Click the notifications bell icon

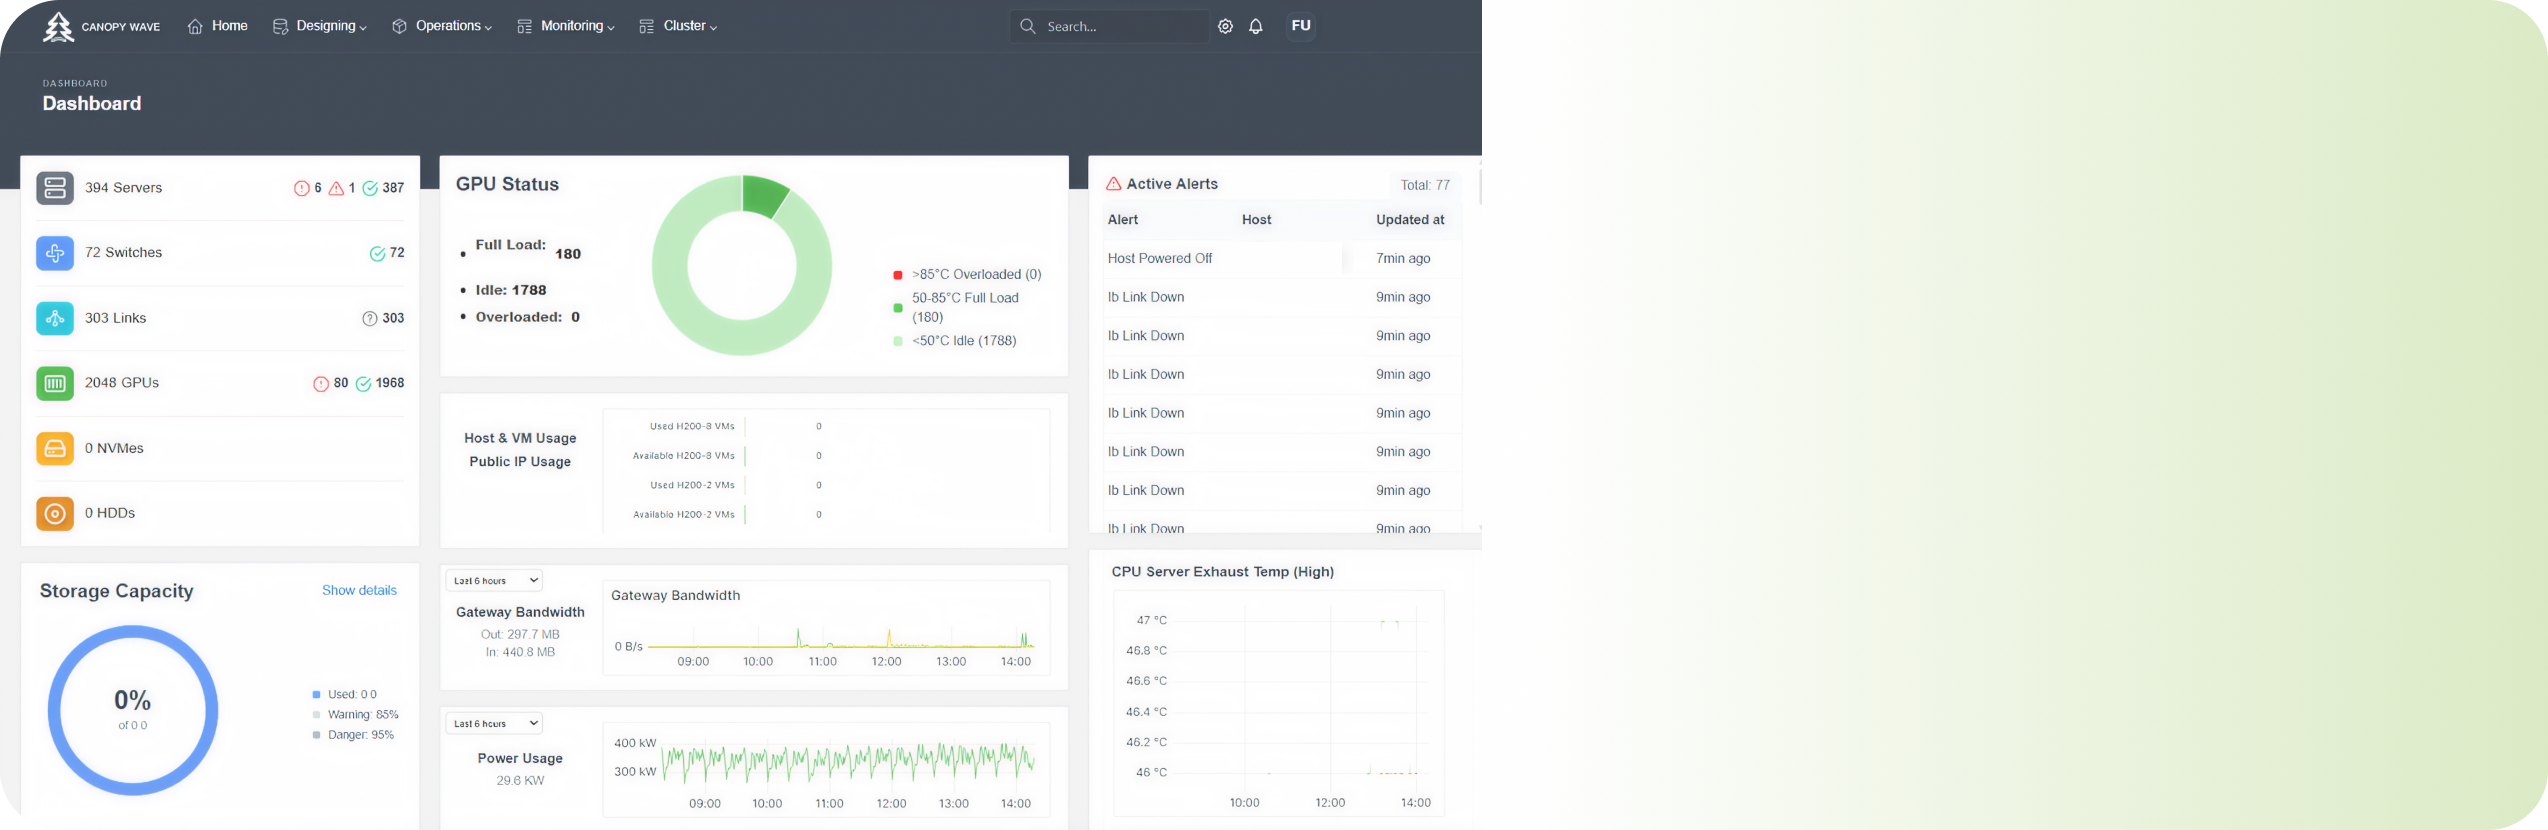point(1256,27)
